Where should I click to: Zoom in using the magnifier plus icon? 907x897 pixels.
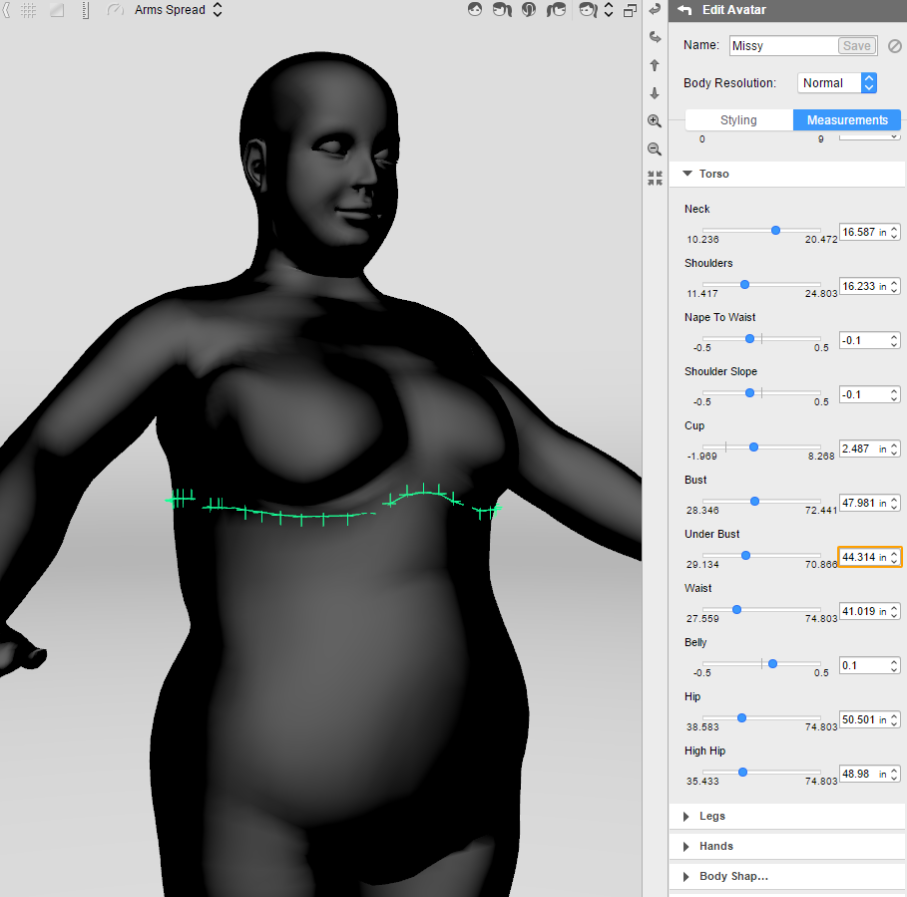pos(655,121)
